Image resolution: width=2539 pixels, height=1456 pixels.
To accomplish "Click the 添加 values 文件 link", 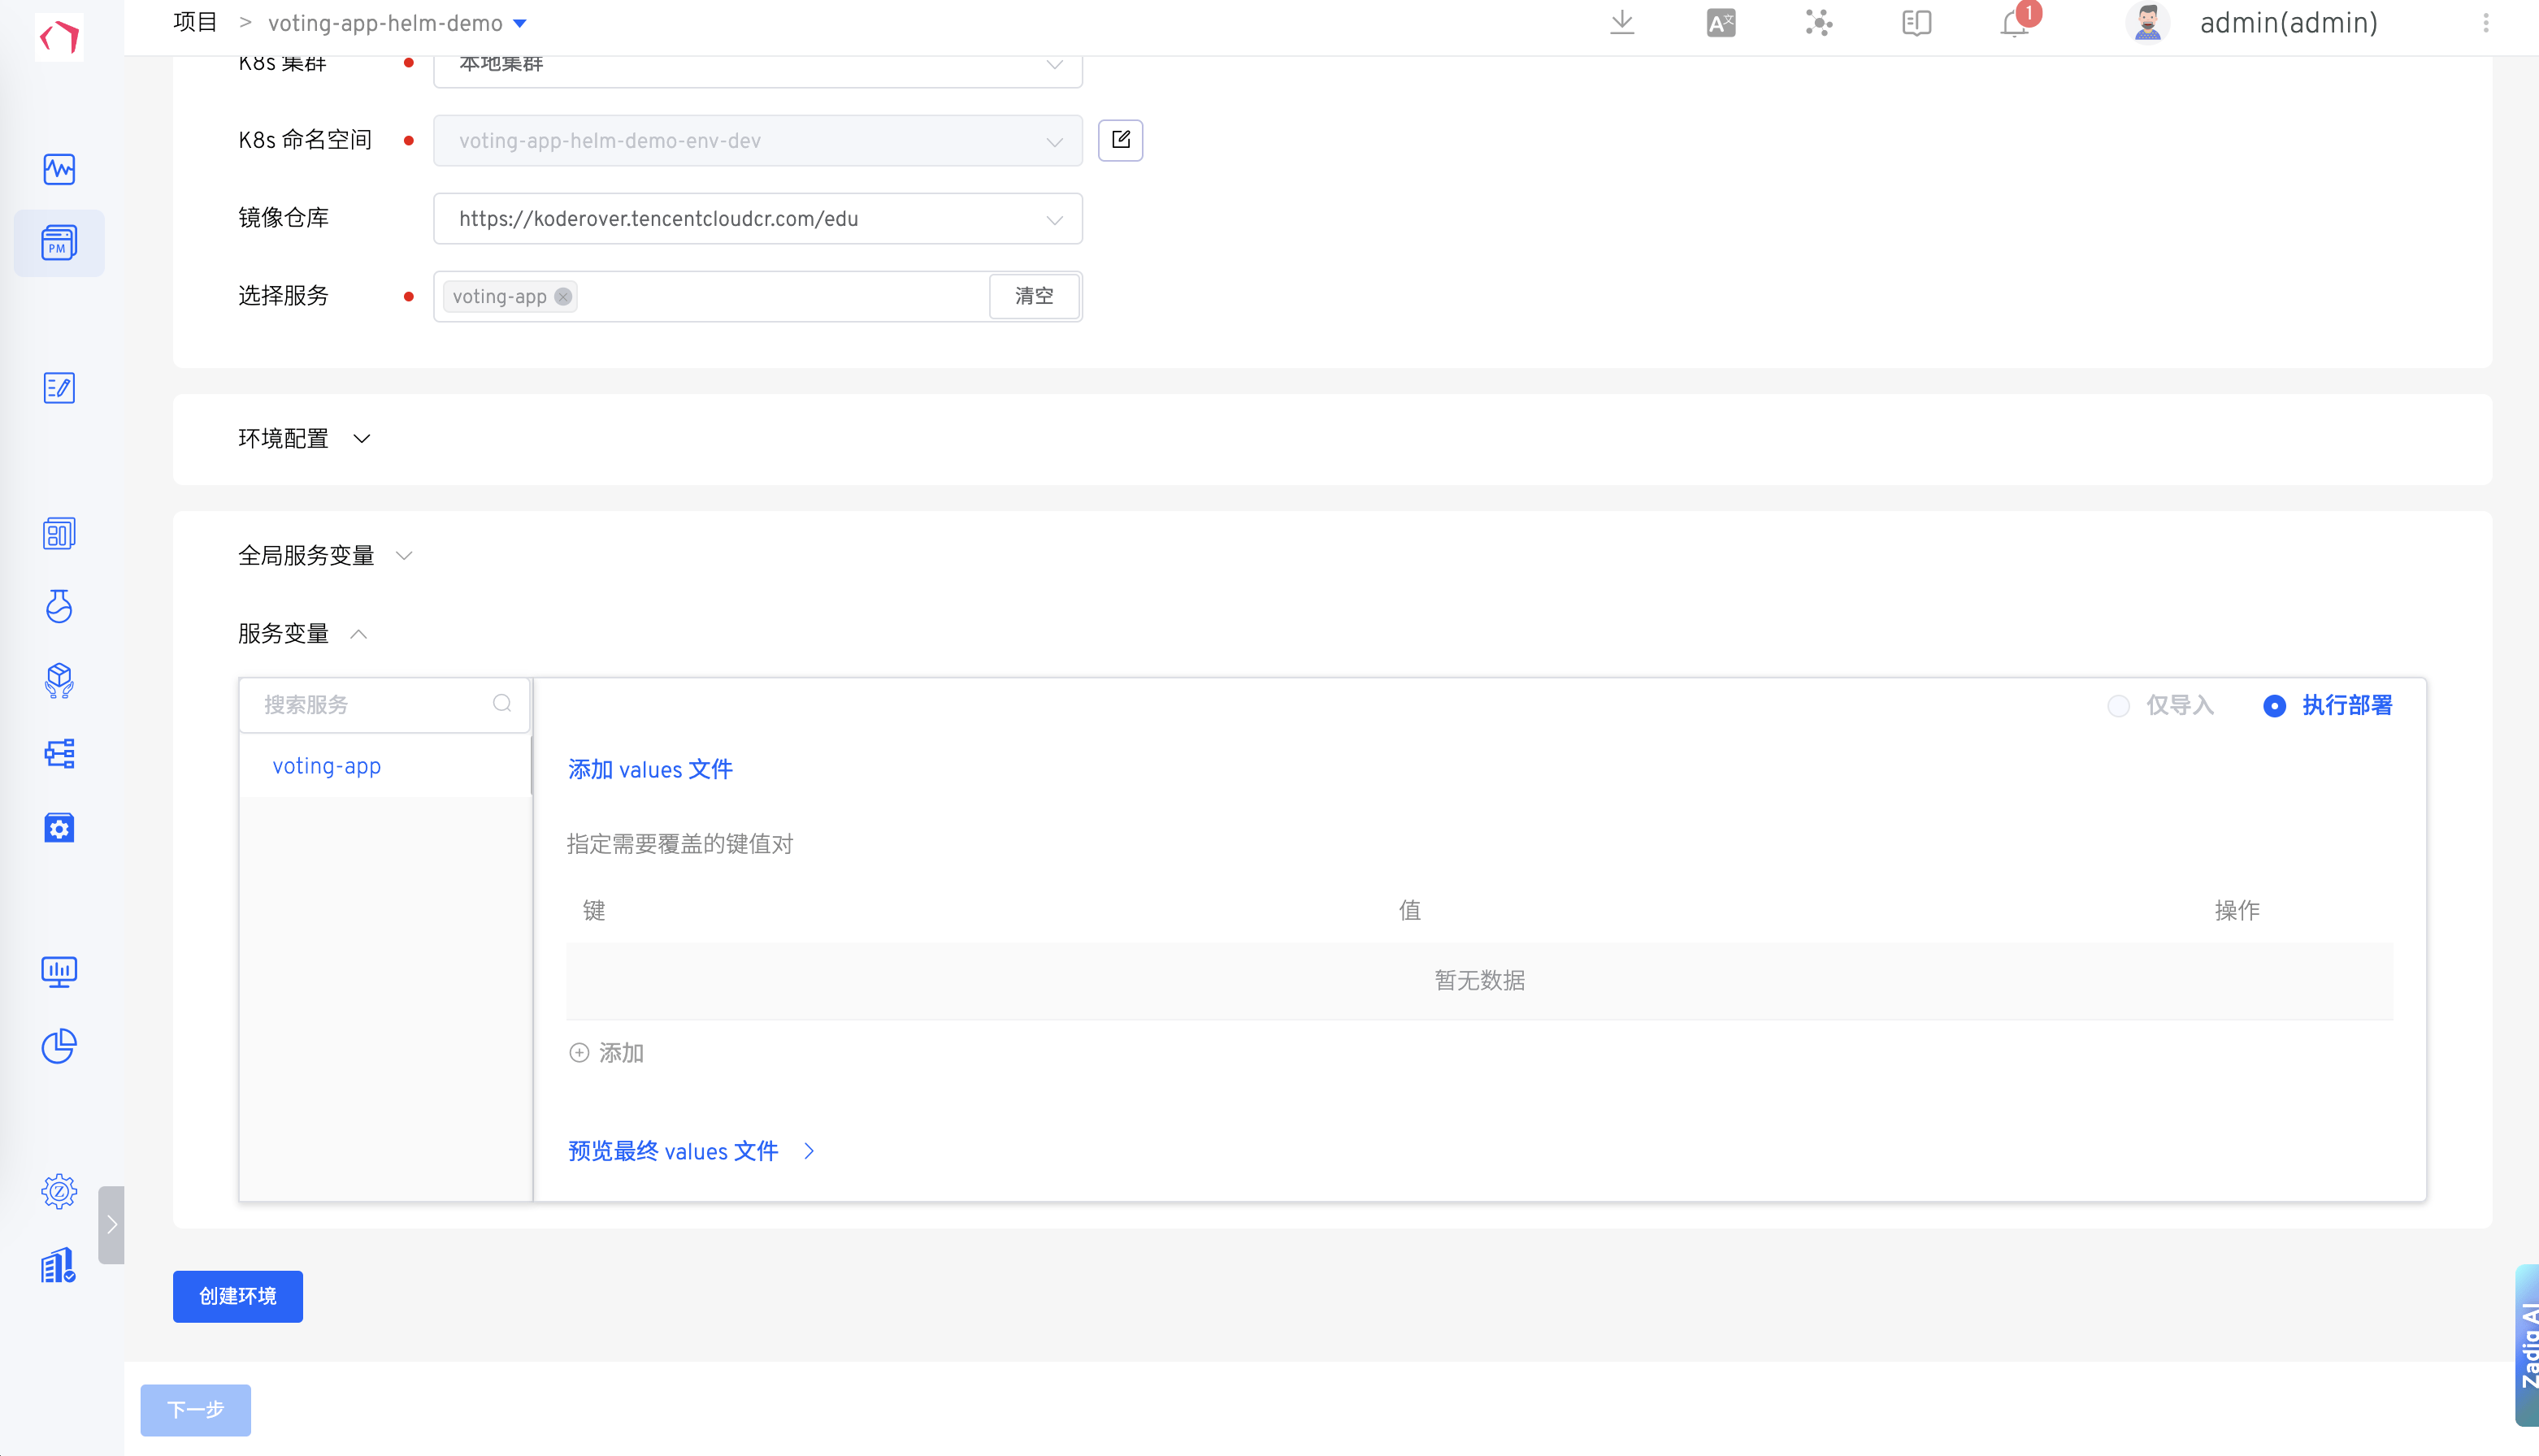I will click(x=650, y=769).
